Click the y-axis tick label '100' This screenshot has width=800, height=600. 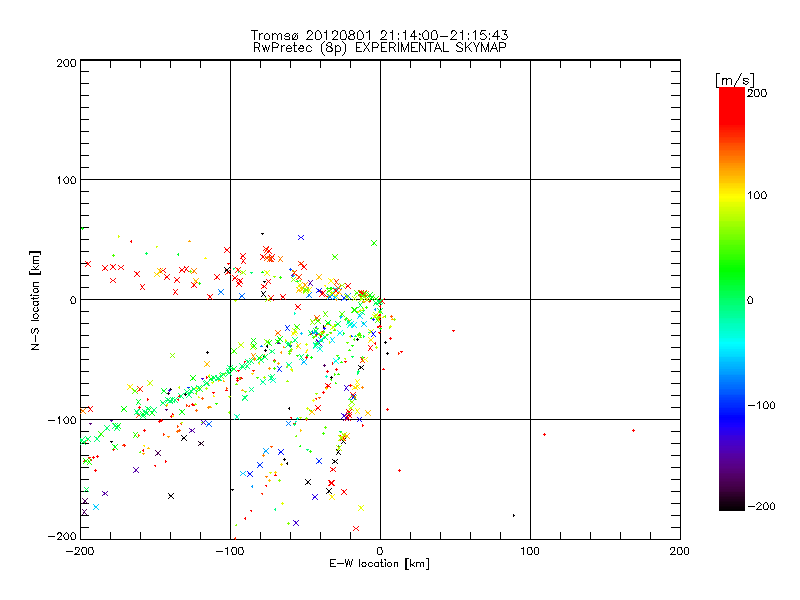tap(66, 180)
